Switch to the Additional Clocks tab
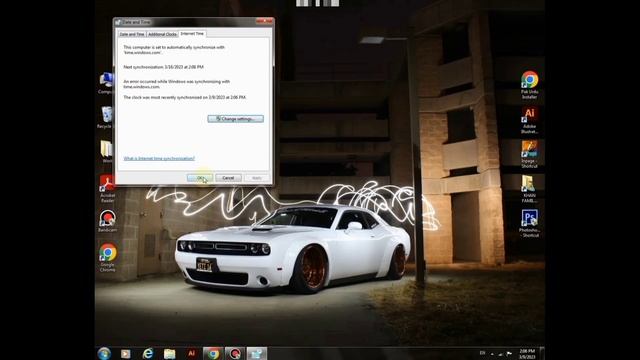 tap(162, 34)
